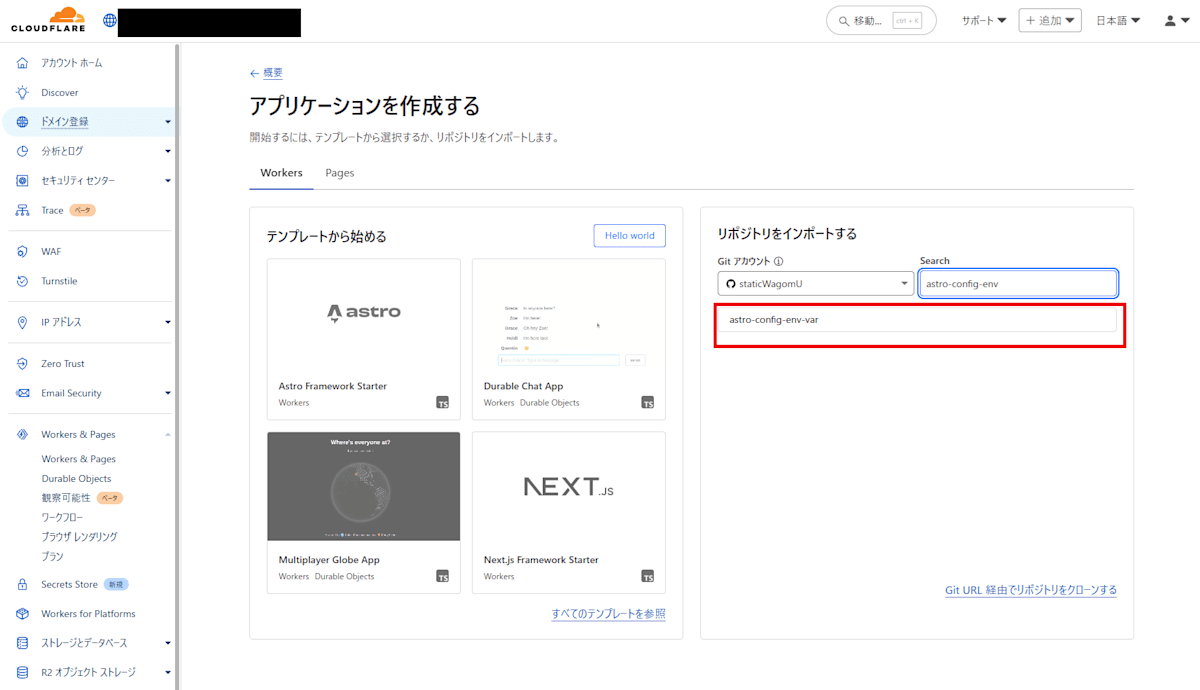This screenshot has height=690, width=1200.
Task: Click the TS badge on Astro Framework Starter
Action: (443, 403)
